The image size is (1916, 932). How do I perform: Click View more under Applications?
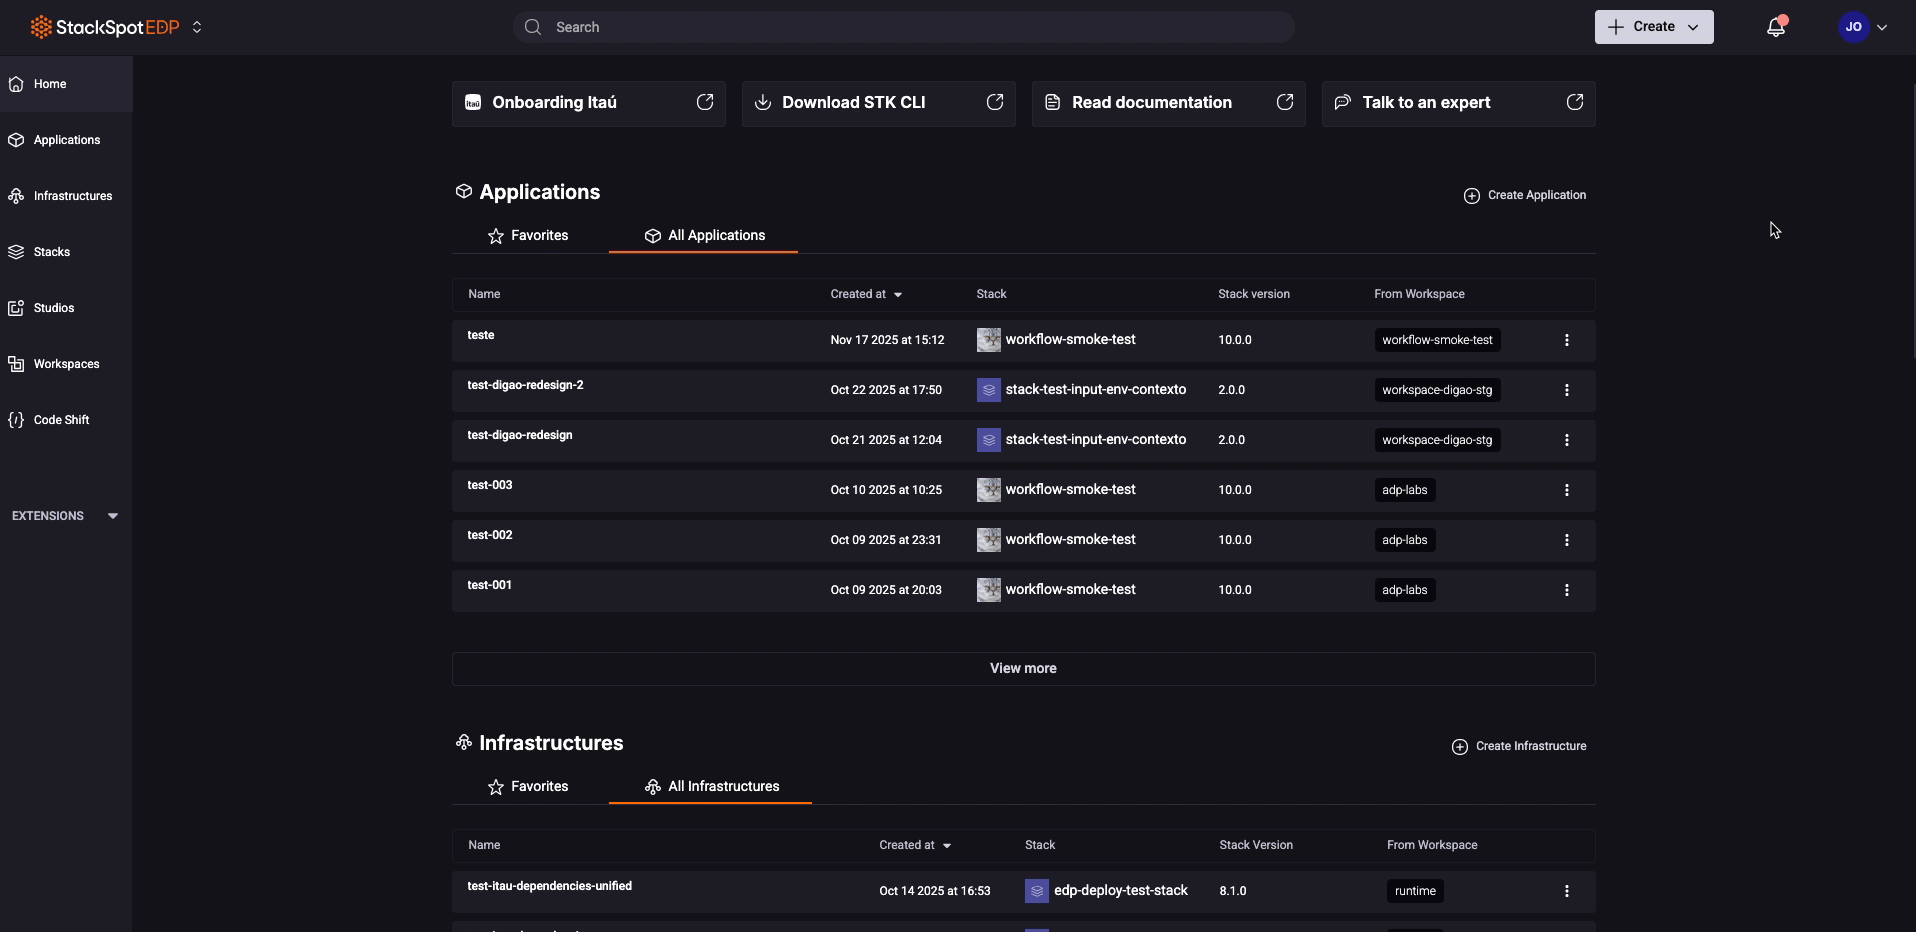pyautogui.click(x=1023, y=669)
